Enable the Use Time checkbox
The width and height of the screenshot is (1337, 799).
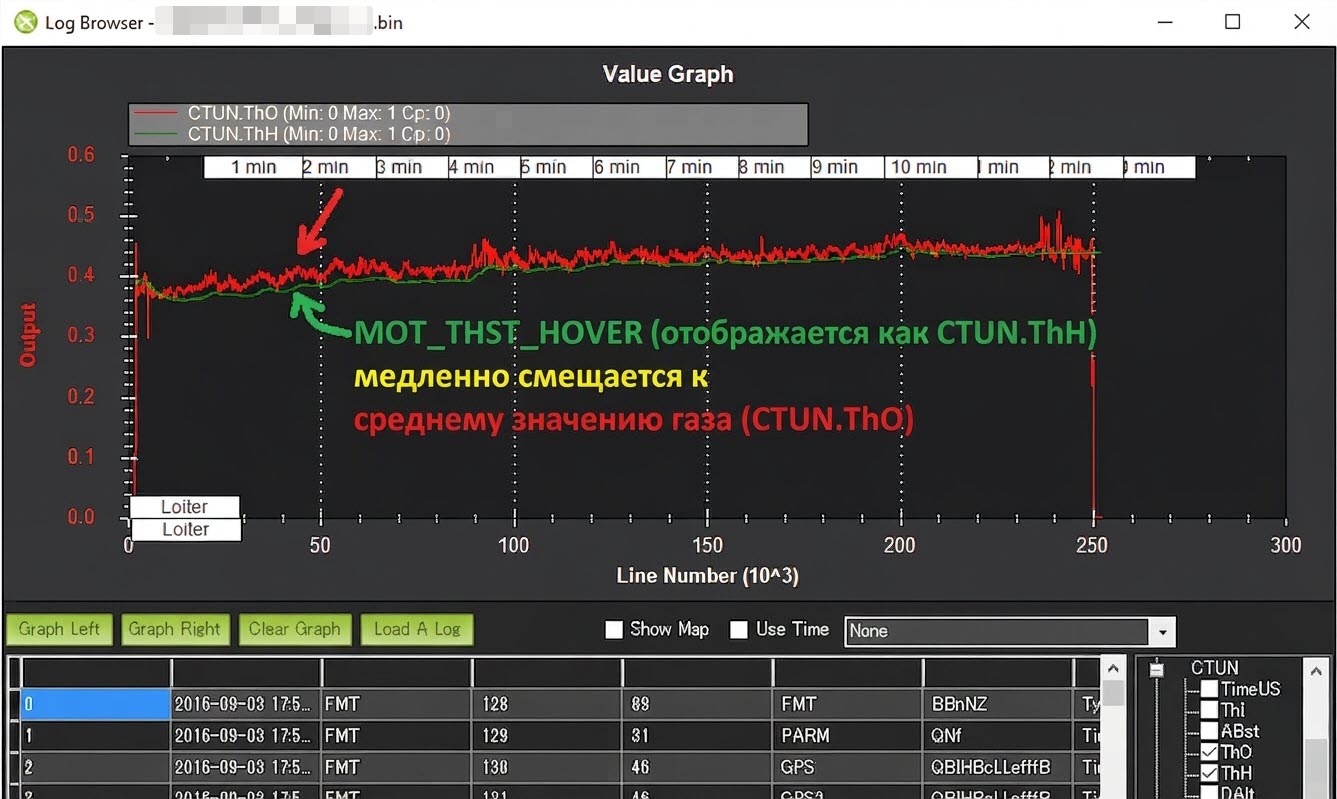pos(739,630)
